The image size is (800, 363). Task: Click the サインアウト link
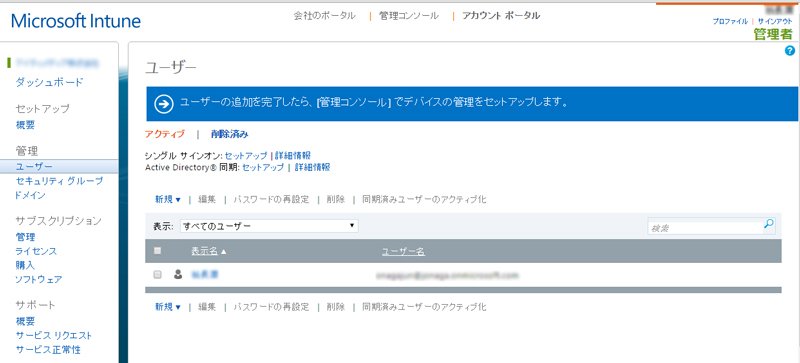pyautogui.click(x=775, y=21)
